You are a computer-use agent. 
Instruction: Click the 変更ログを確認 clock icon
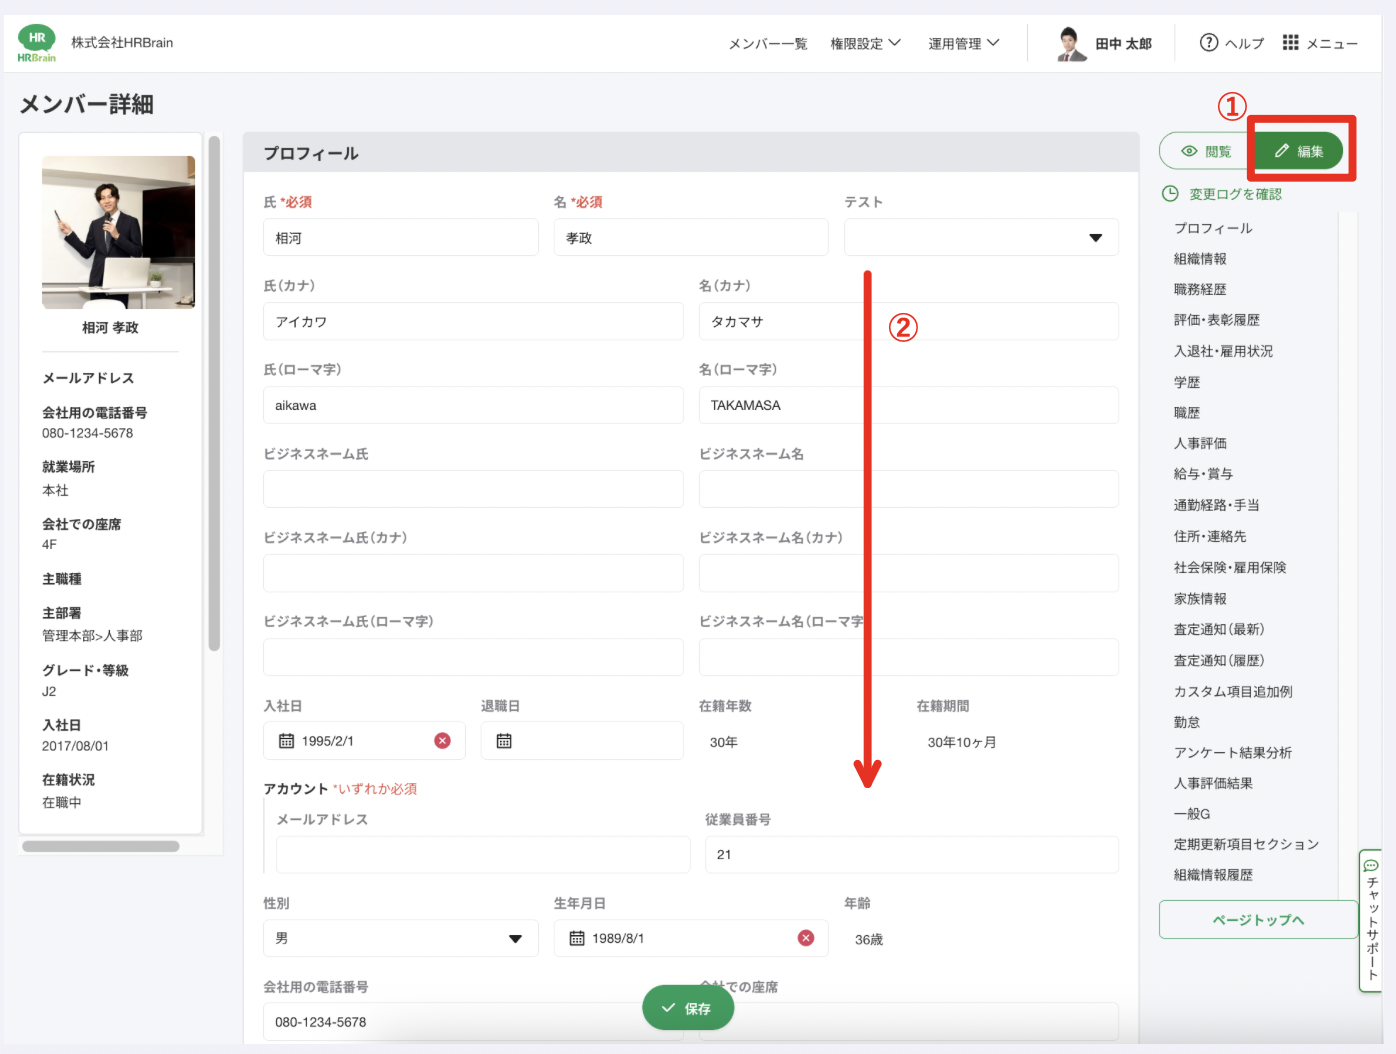[1170, 194]
